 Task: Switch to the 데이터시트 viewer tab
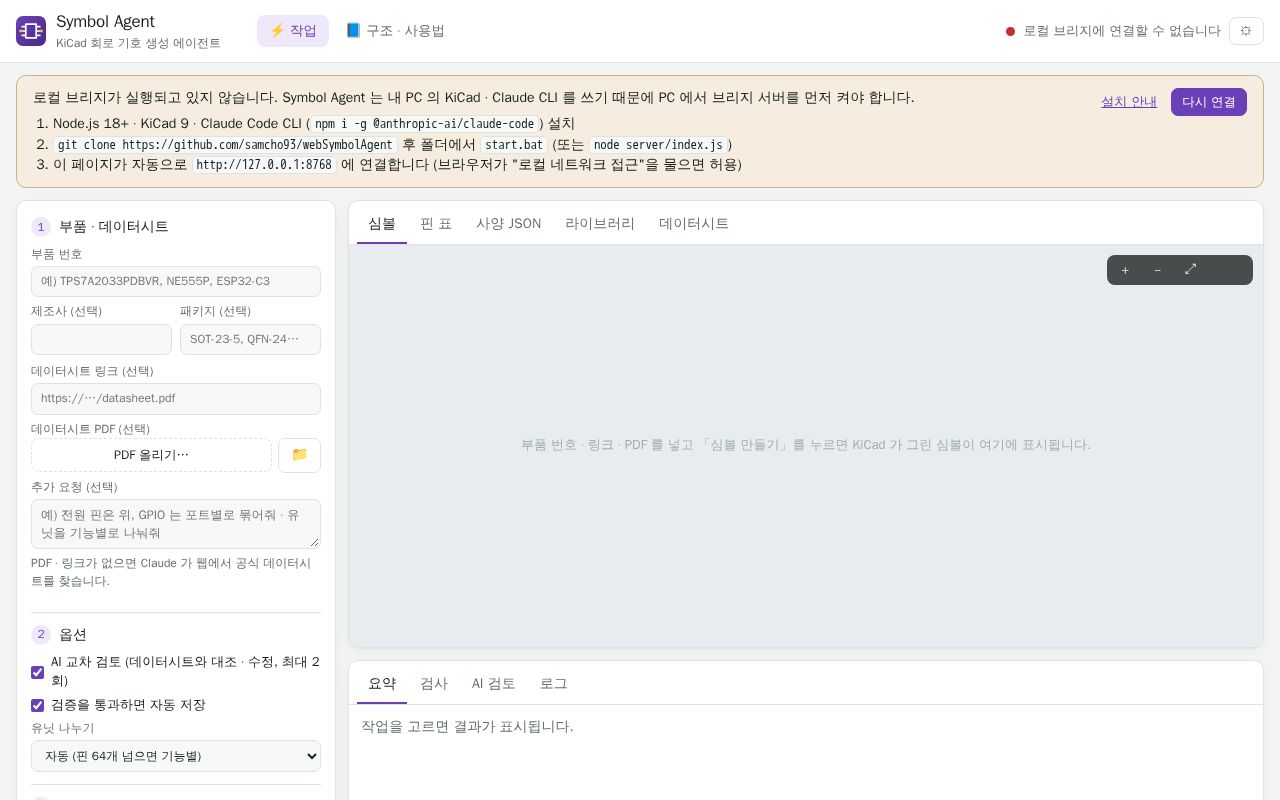(x=694, y=223)
